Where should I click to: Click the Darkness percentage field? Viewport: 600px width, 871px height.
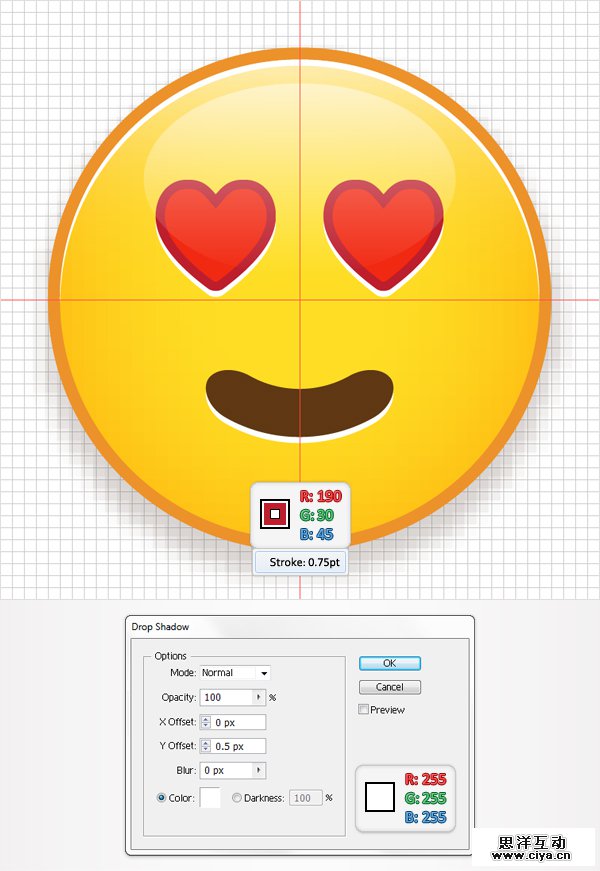coord(304,798)
